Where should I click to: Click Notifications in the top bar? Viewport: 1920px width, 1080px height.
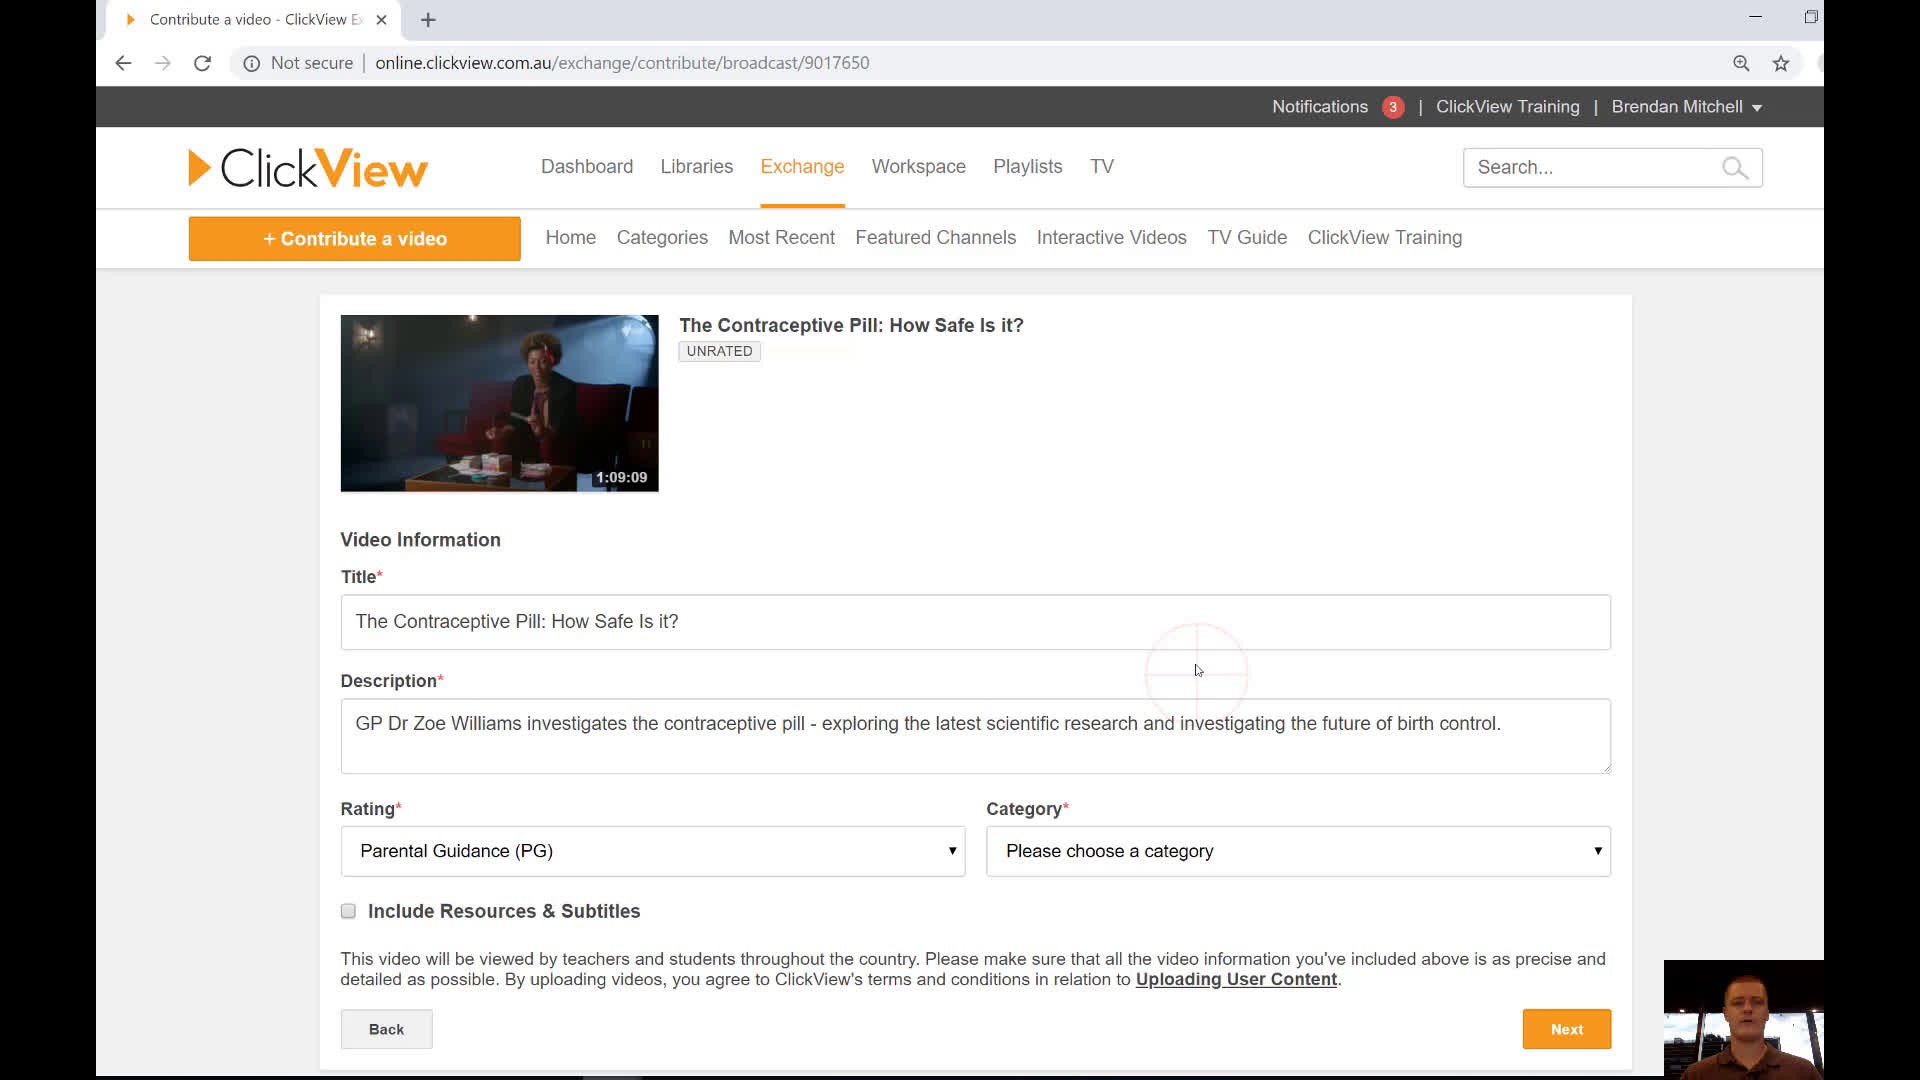1320,107
